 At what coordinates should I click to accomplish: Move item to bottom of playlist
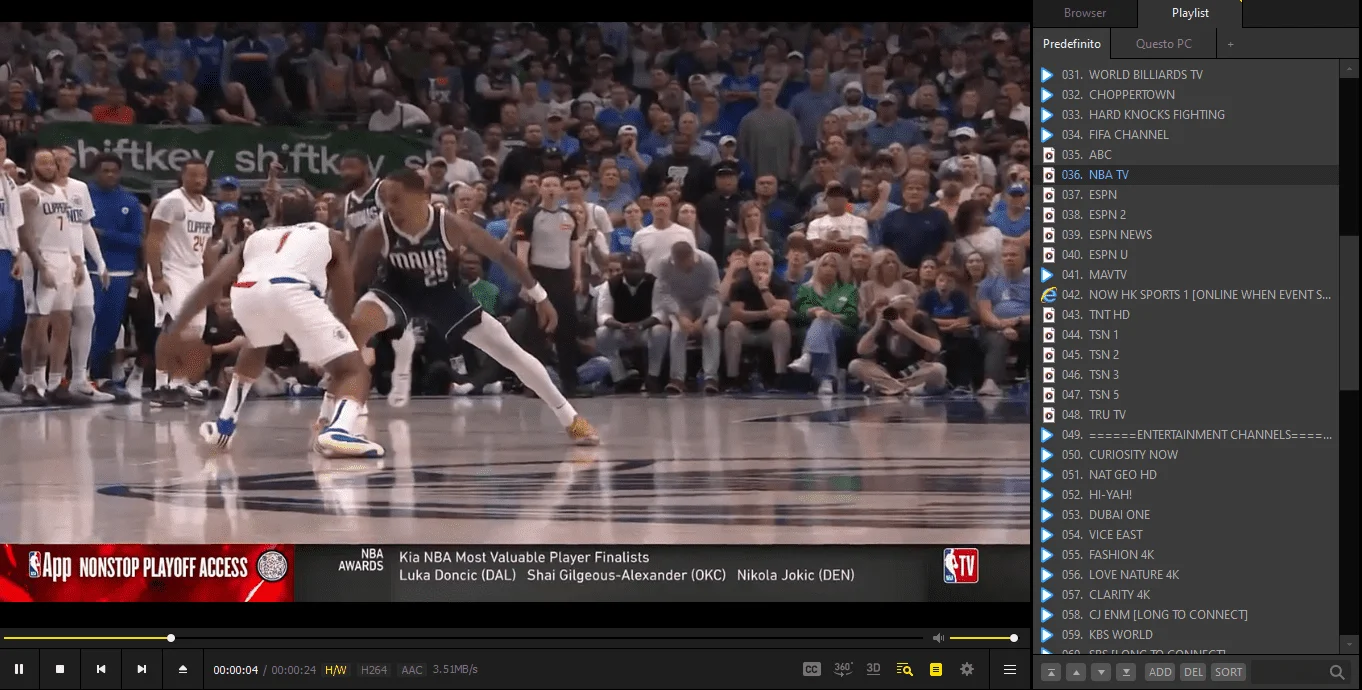(1126, 672)
